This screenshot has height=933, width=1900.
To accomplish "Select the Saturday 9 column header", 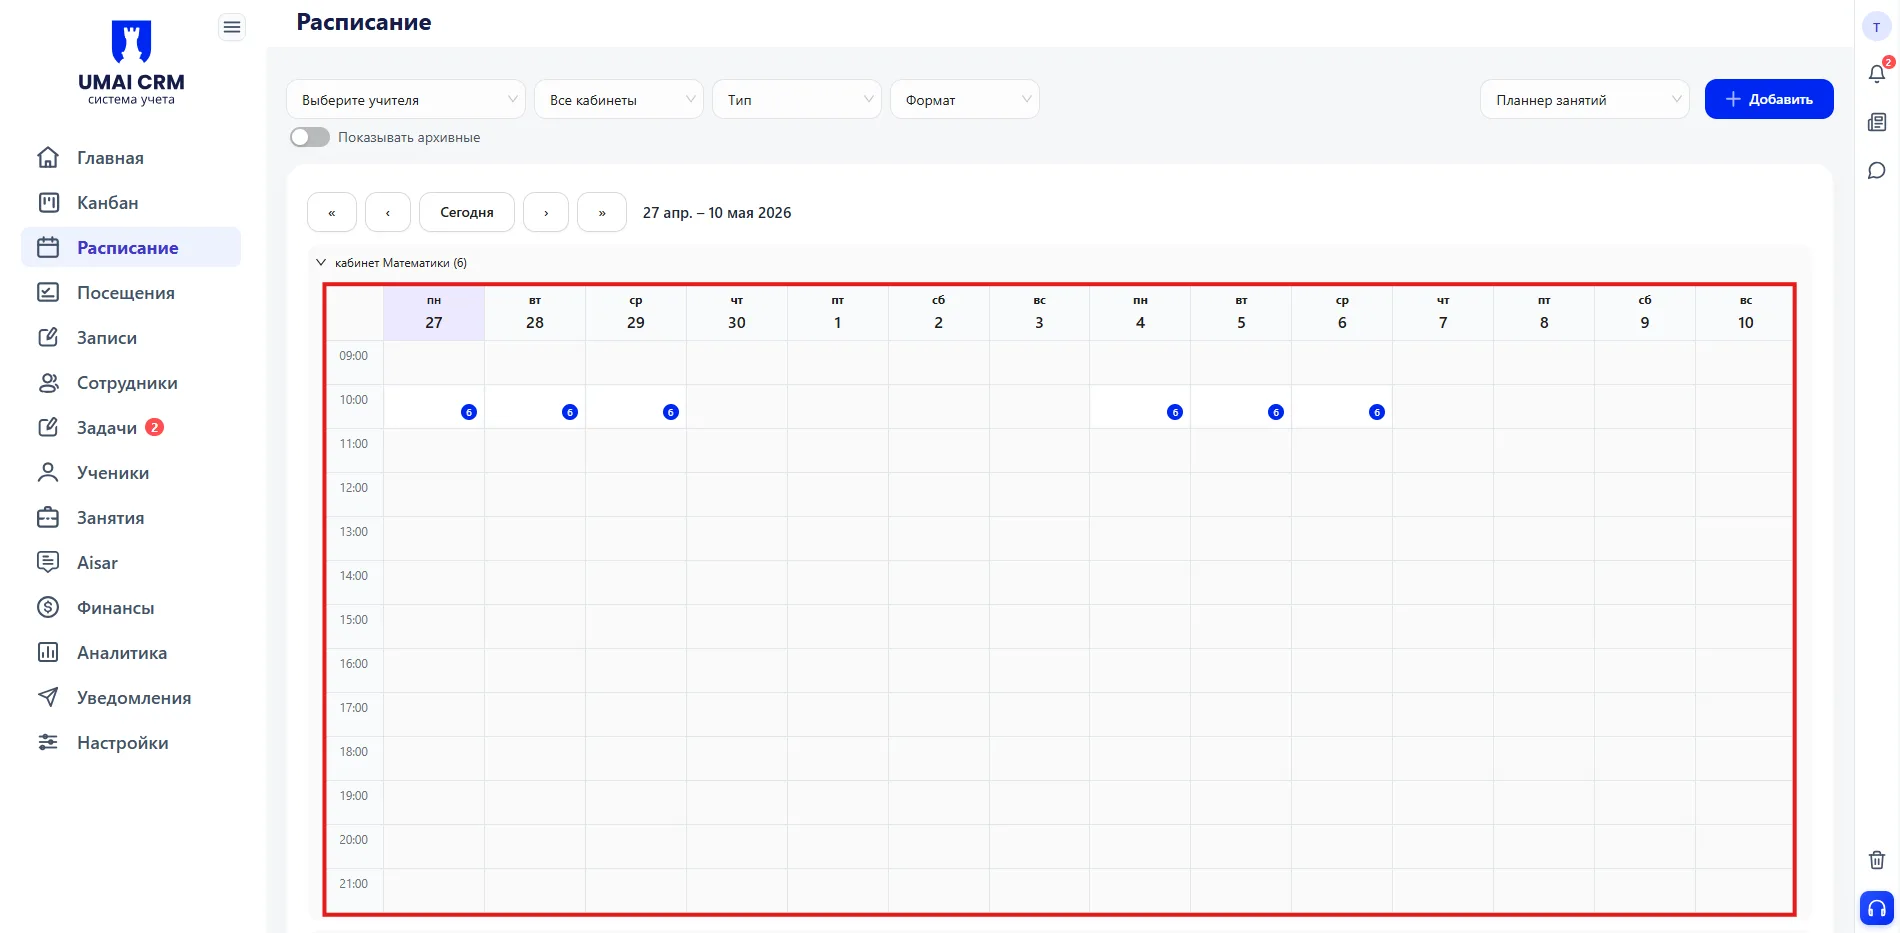I will click(x=1645, y=313).
